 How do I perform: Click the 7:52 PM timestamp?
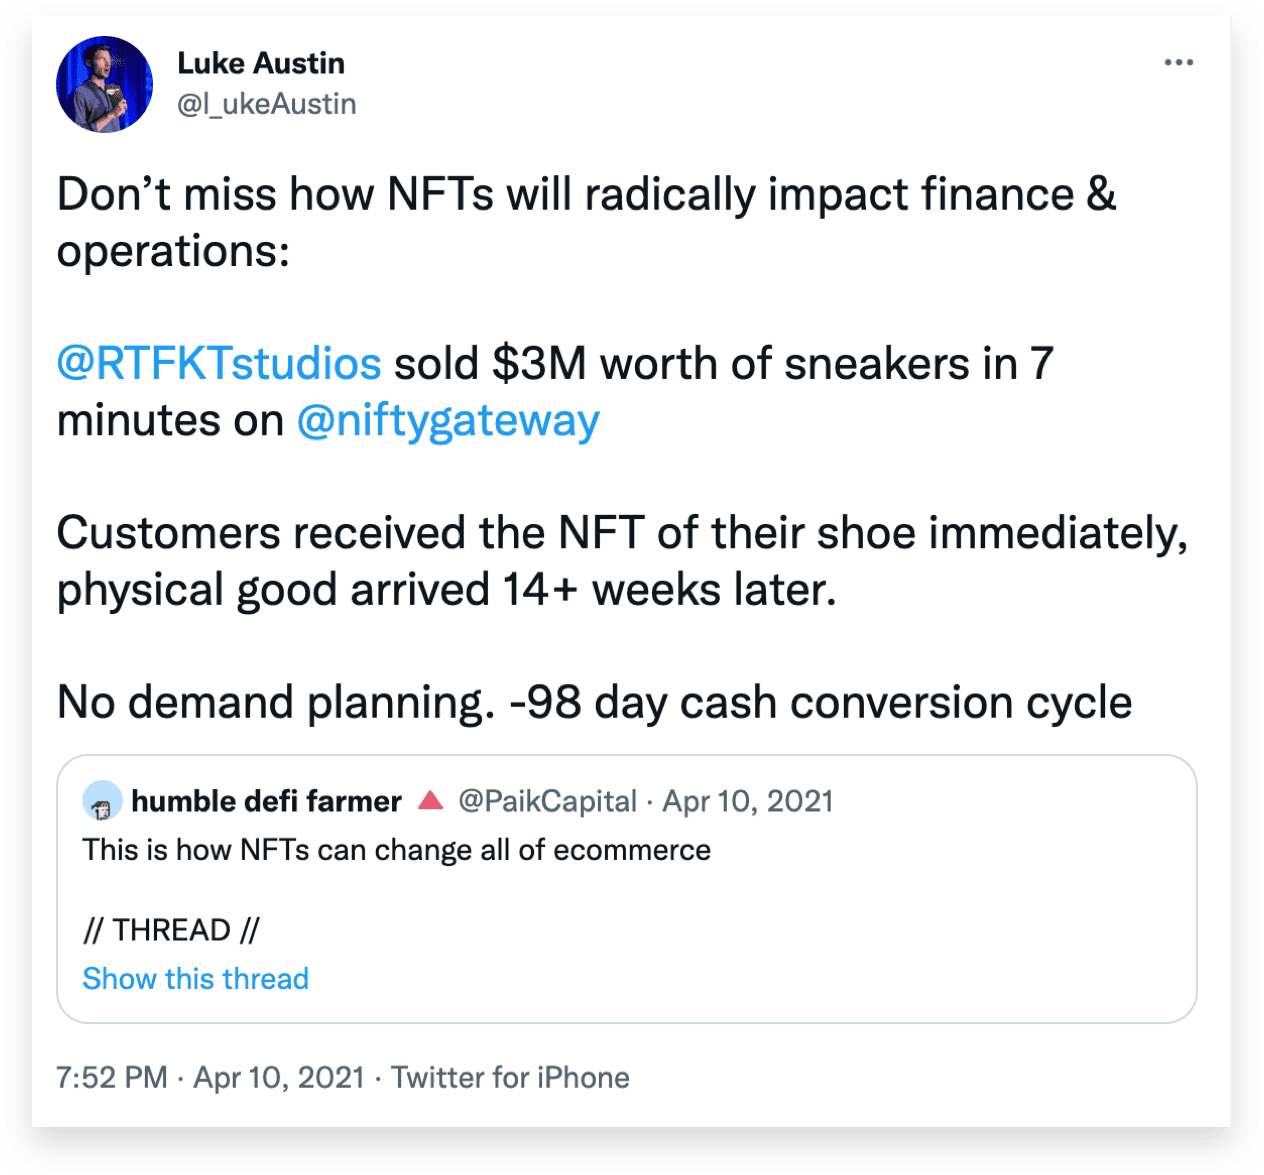click(112, 1078)
